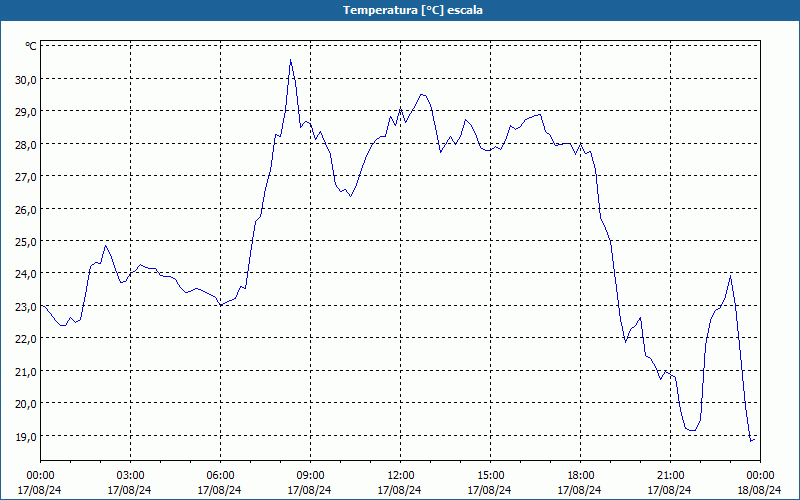Click the 12:00 time axis label
This screenshot has width=800, height=500.
(x=400, y=475)
